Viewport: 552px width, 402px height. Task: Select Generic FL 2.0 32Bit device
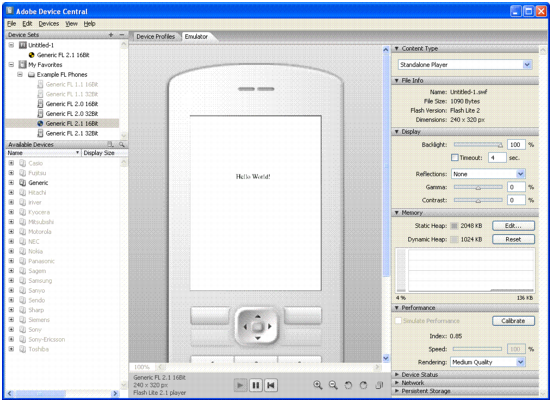click(x=72, y=114)
